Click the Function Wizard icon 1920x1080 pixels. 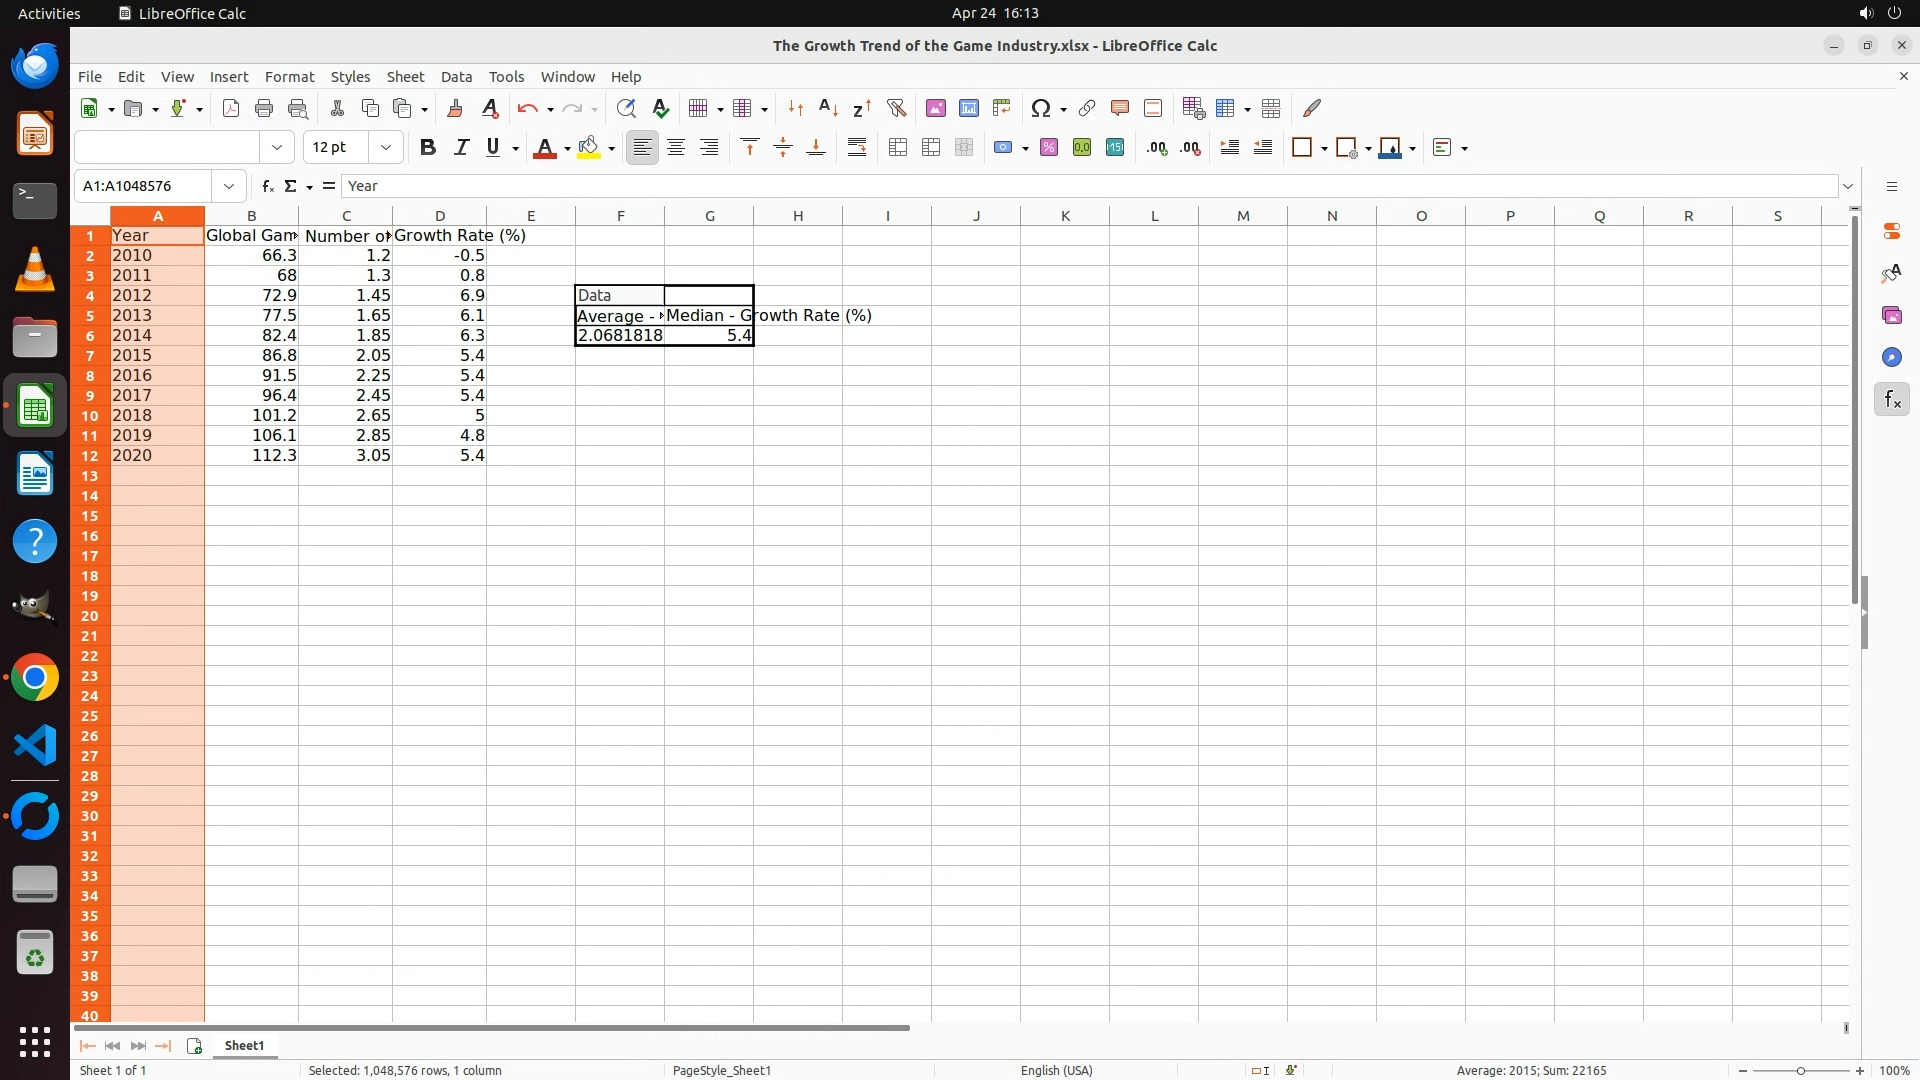(x=267, y=186)
